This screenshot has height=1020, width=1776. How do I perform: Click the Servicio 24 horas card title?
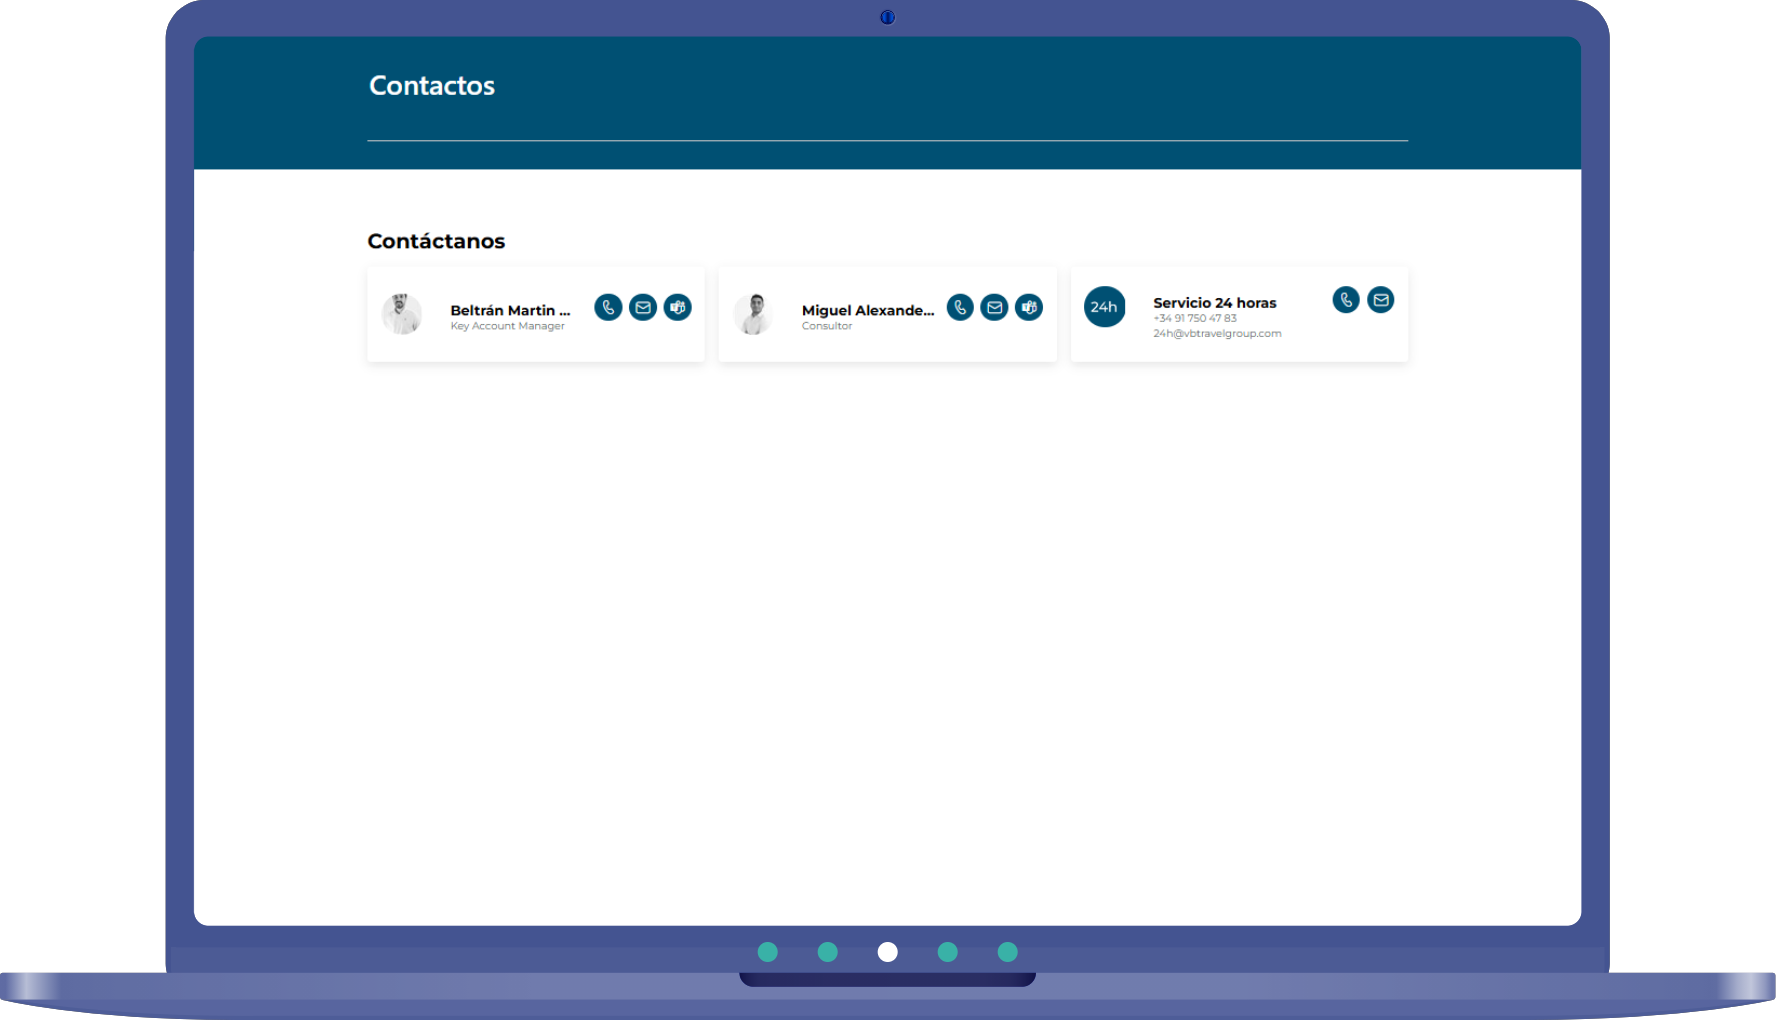(1214, 303)
